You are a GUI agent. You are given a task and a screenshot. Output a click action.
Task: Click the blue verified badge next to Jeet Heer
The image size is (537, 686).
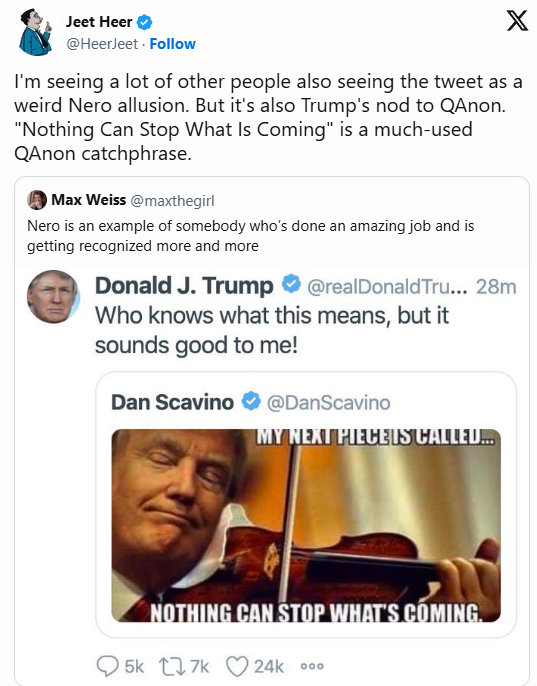[144, 22]
